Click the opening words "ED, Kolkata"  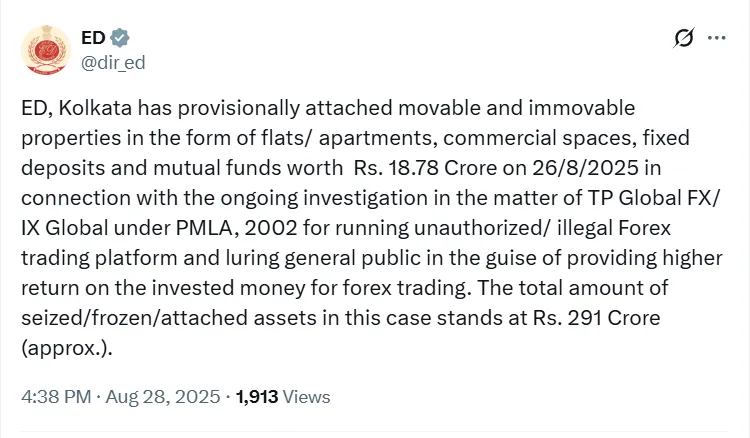pos(78,107)
